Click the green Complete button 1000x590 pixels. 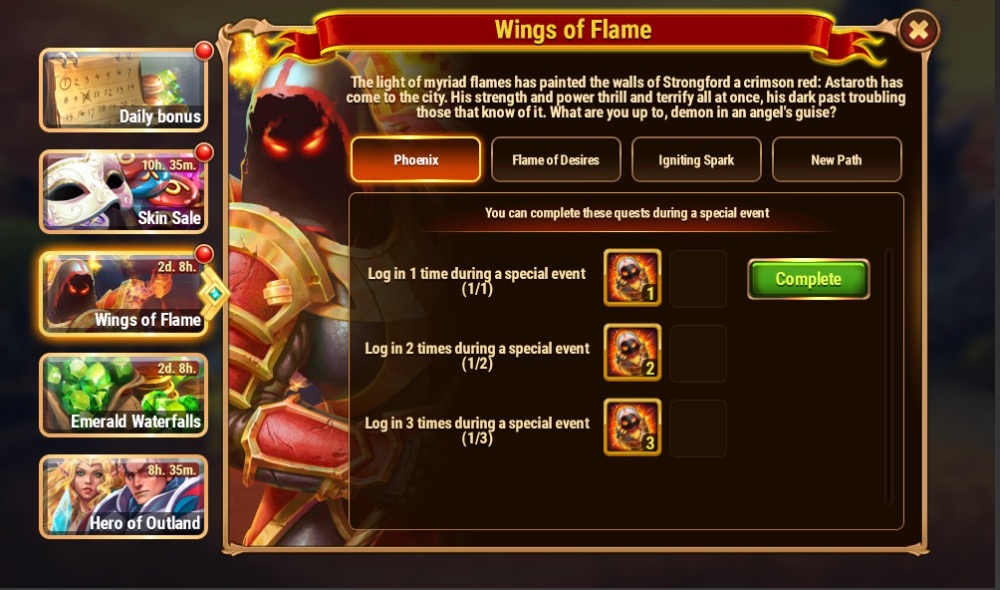click(808, 279)
